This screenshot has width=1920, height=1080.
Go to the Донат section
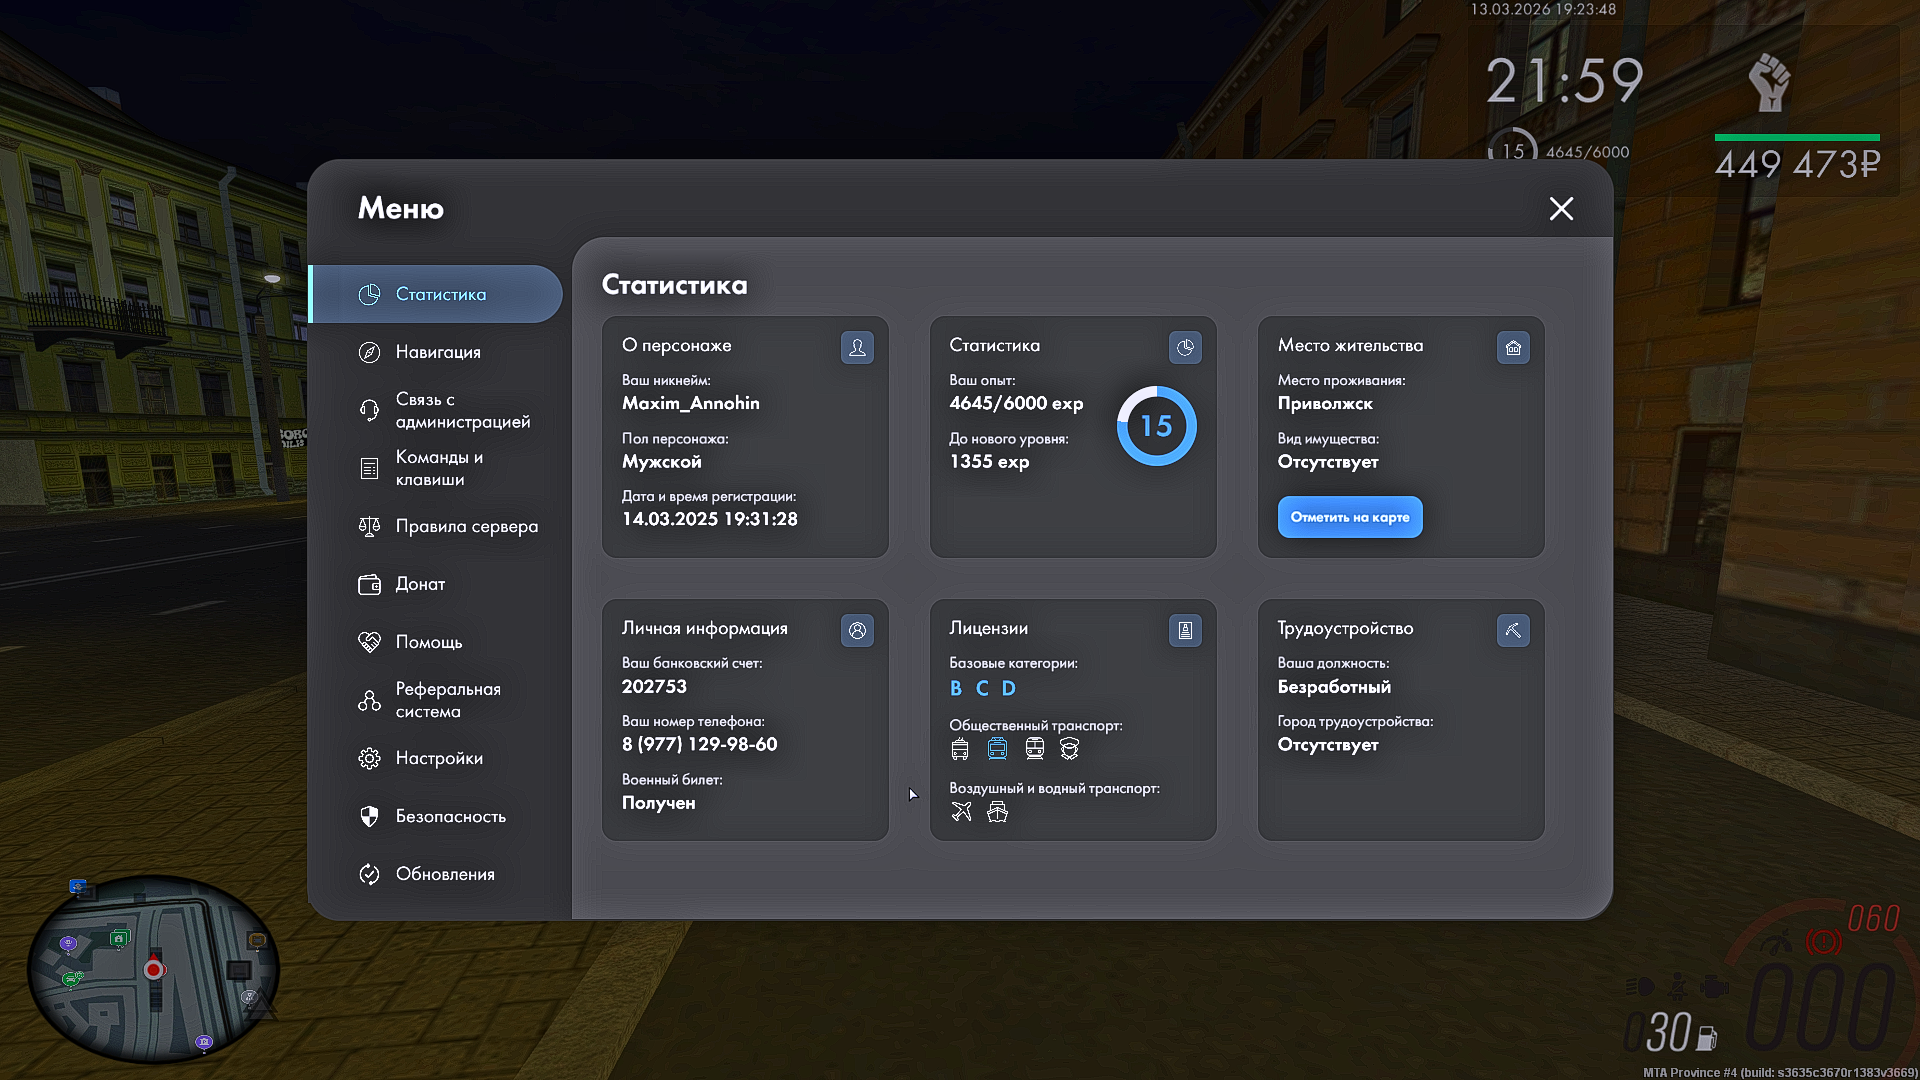tap(420, 584)
